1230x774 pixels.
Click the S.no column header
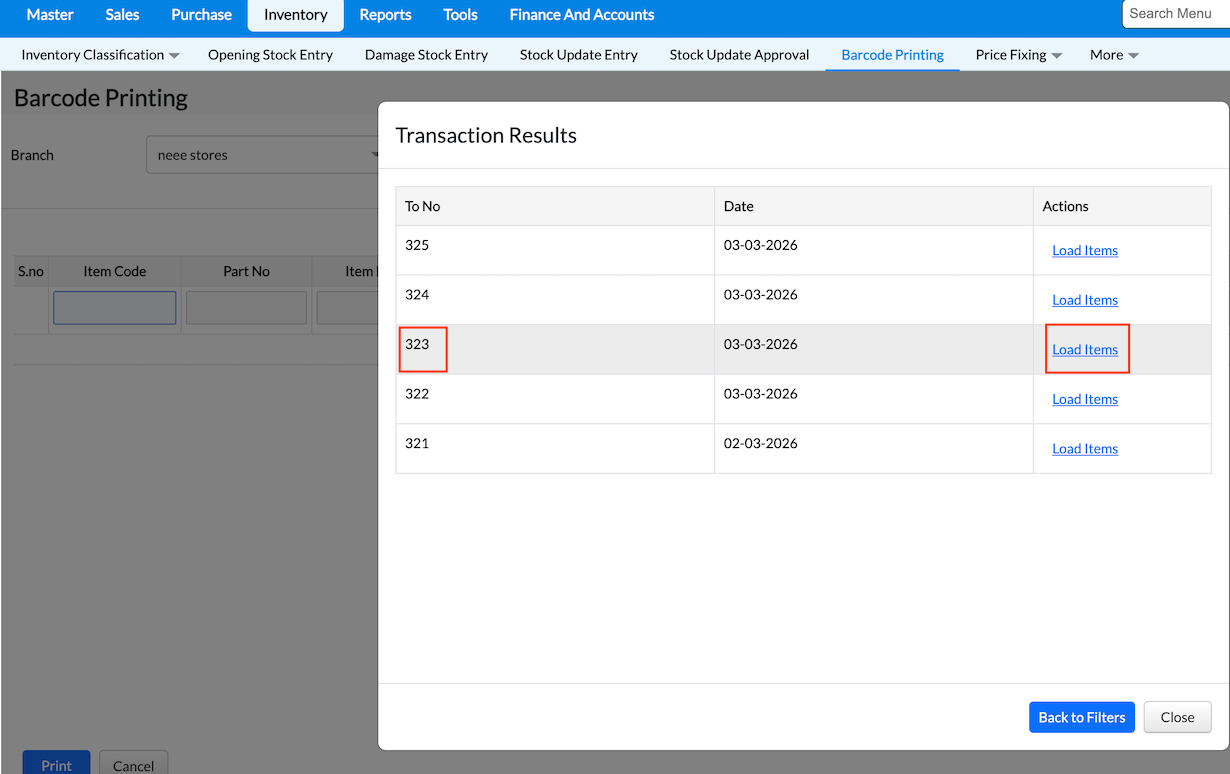(x=31, y=271)
